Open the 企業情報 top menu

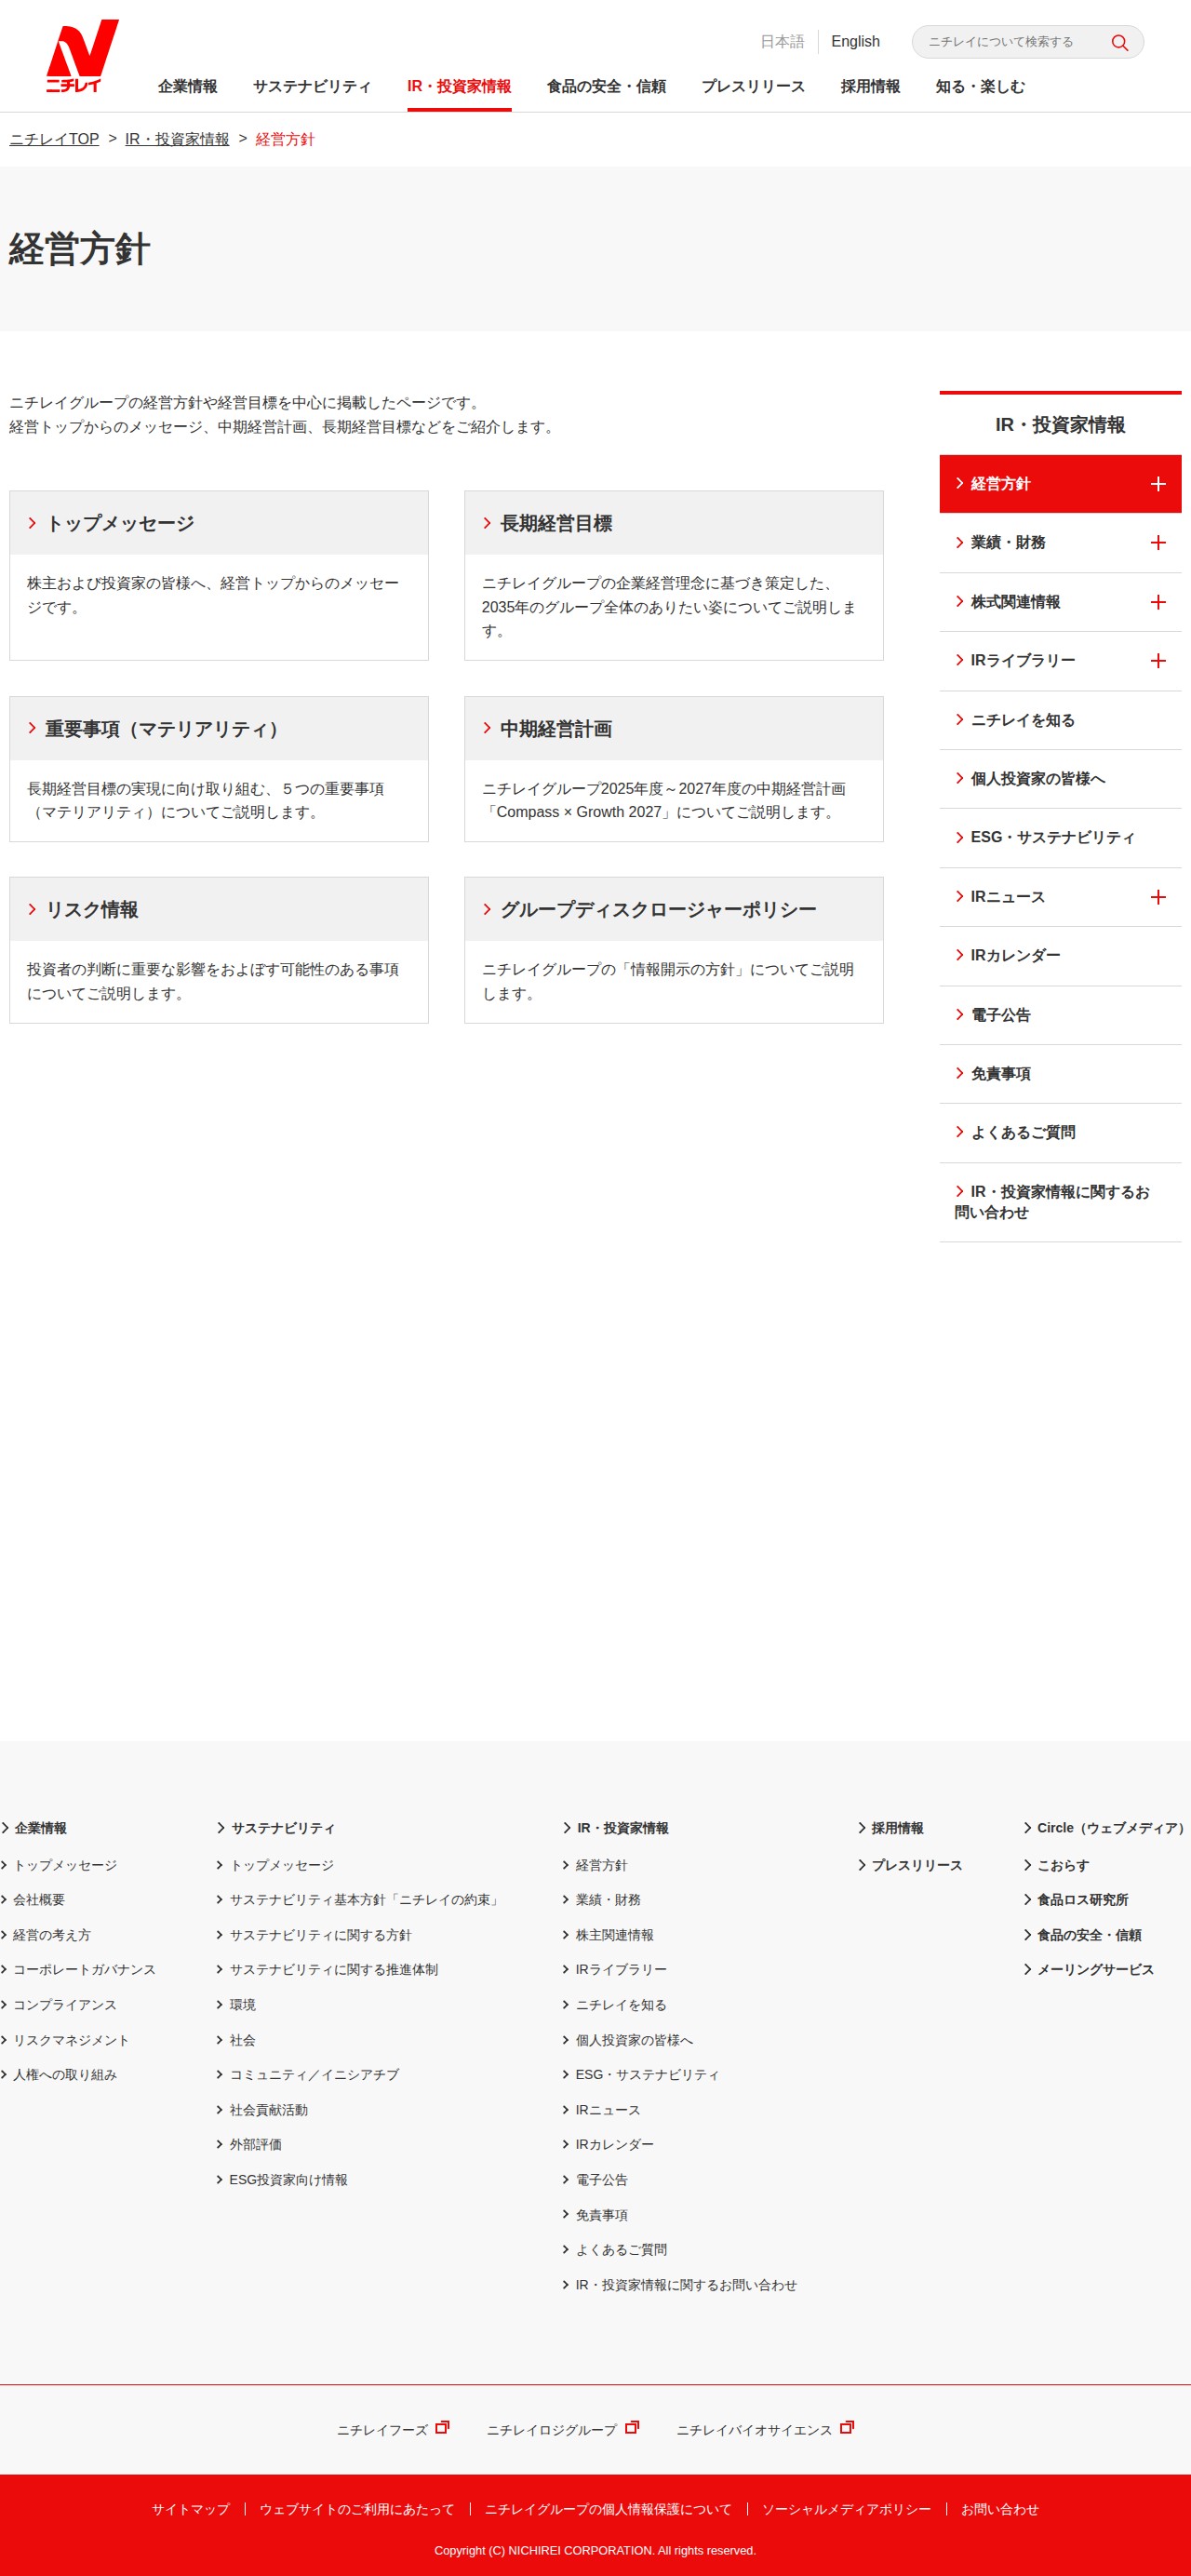tap(187, 86)
